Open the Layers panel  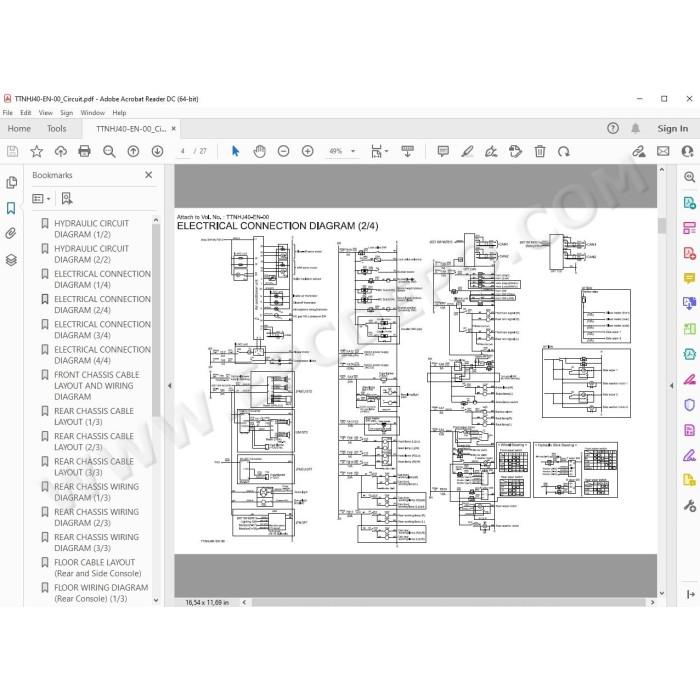coord(11,259)
